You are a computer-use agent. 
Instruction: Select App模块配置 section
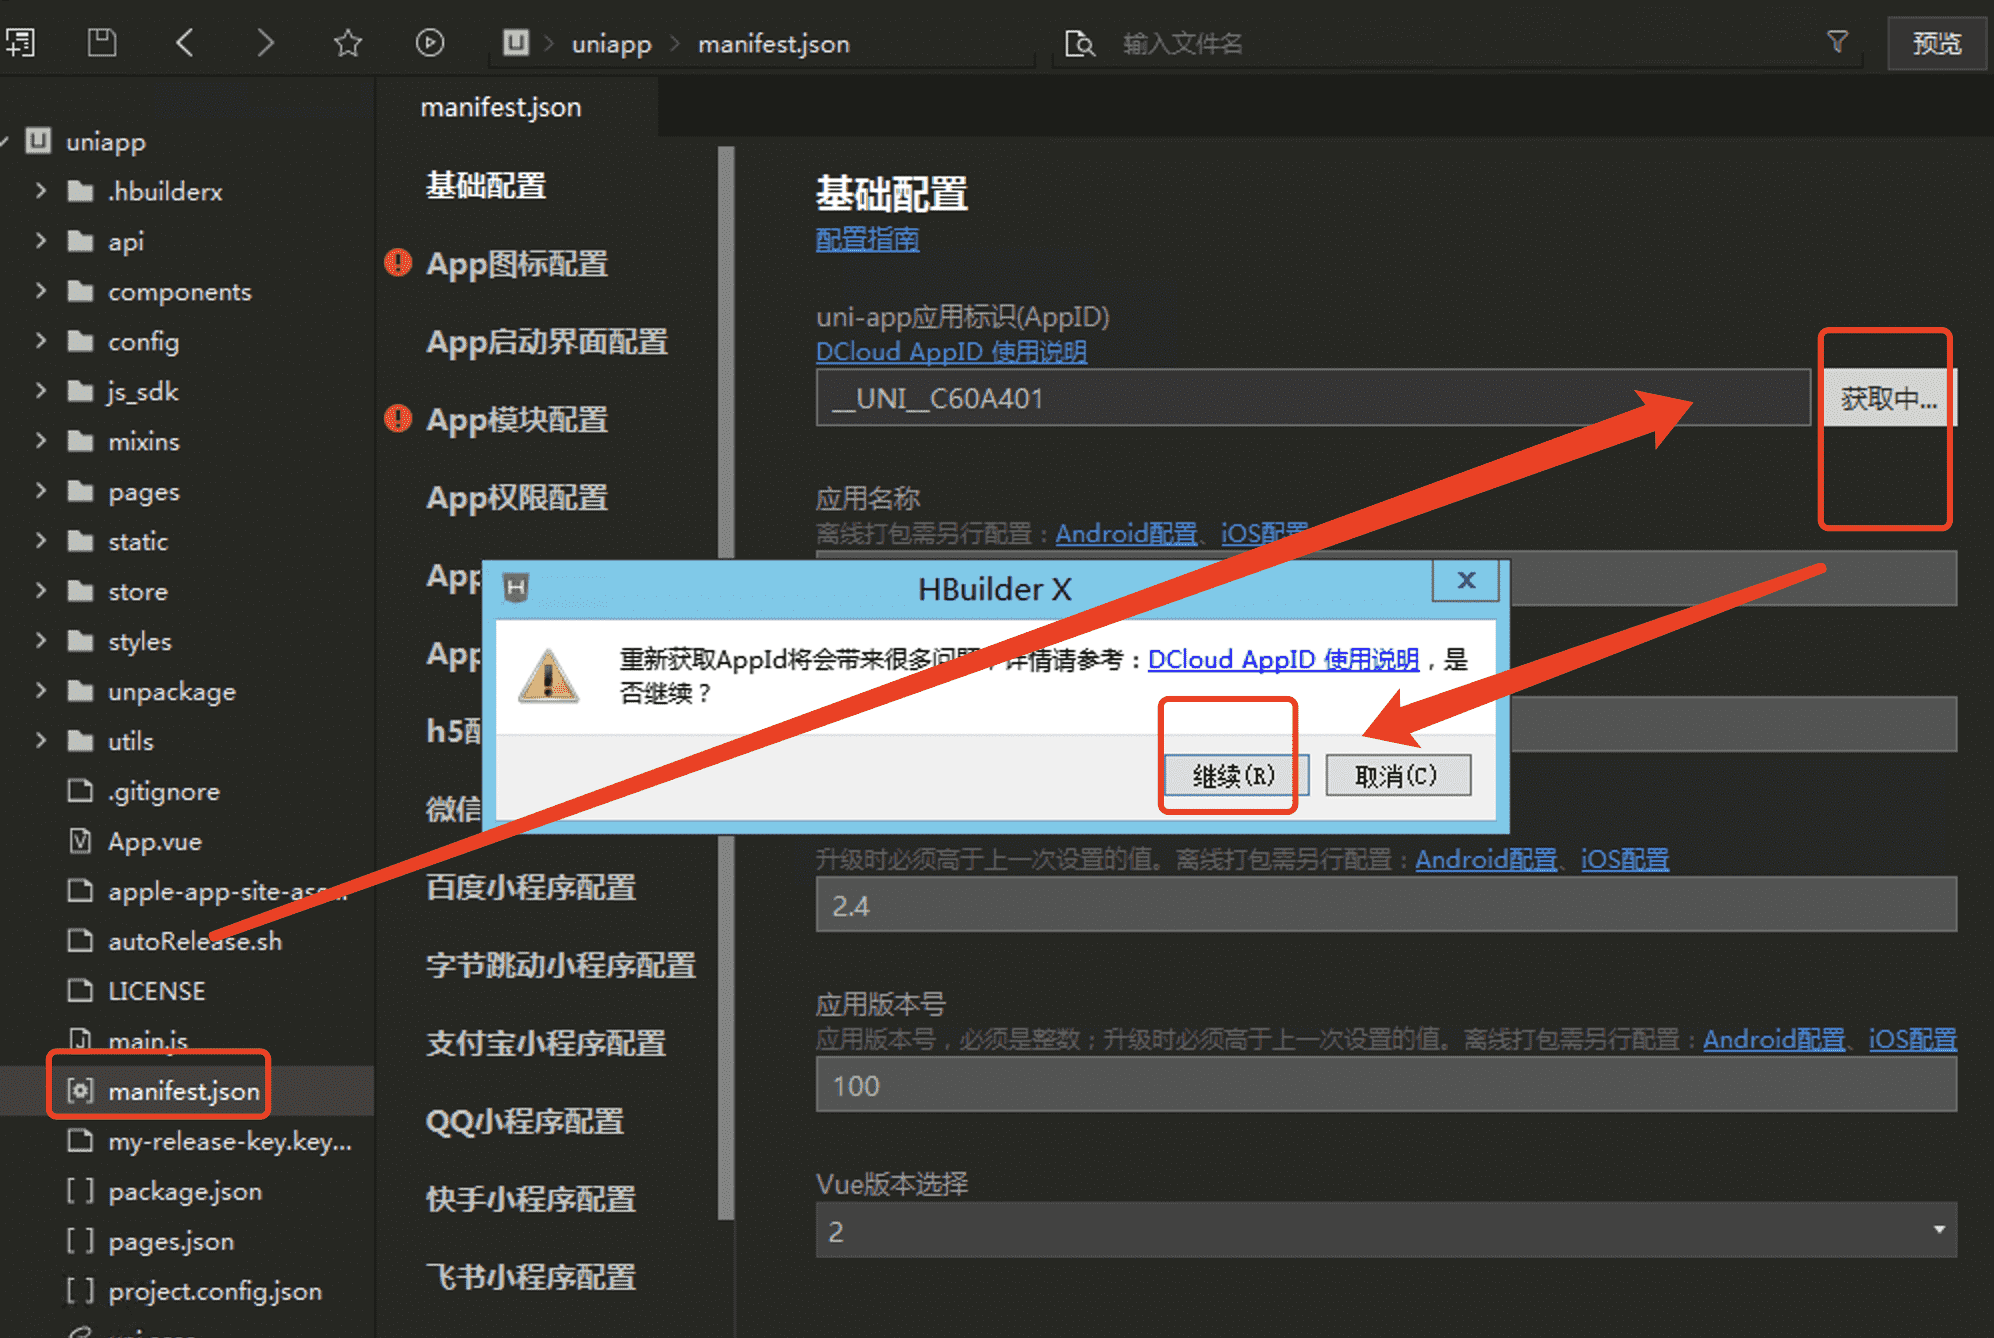(517, 419)
